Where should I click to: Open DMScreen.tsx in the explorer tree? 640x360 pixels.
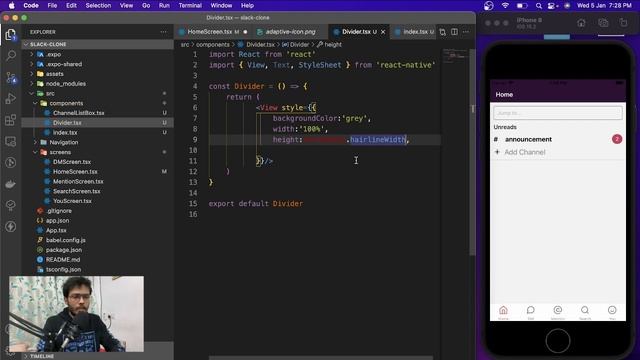72,162
